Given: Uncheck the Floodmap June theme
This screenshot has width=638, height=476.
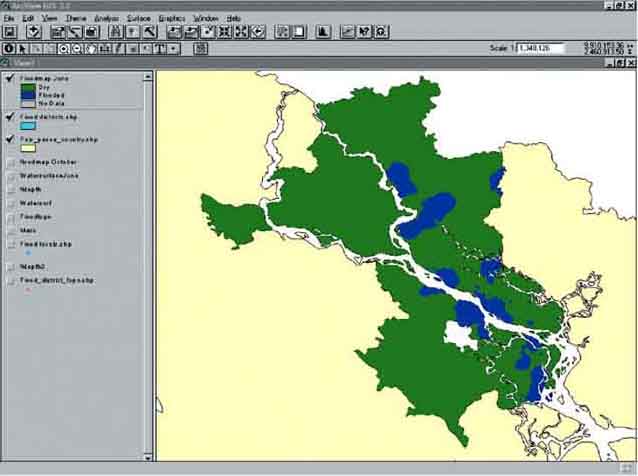Looking at the screenshot, I should (x=10, y=77).
